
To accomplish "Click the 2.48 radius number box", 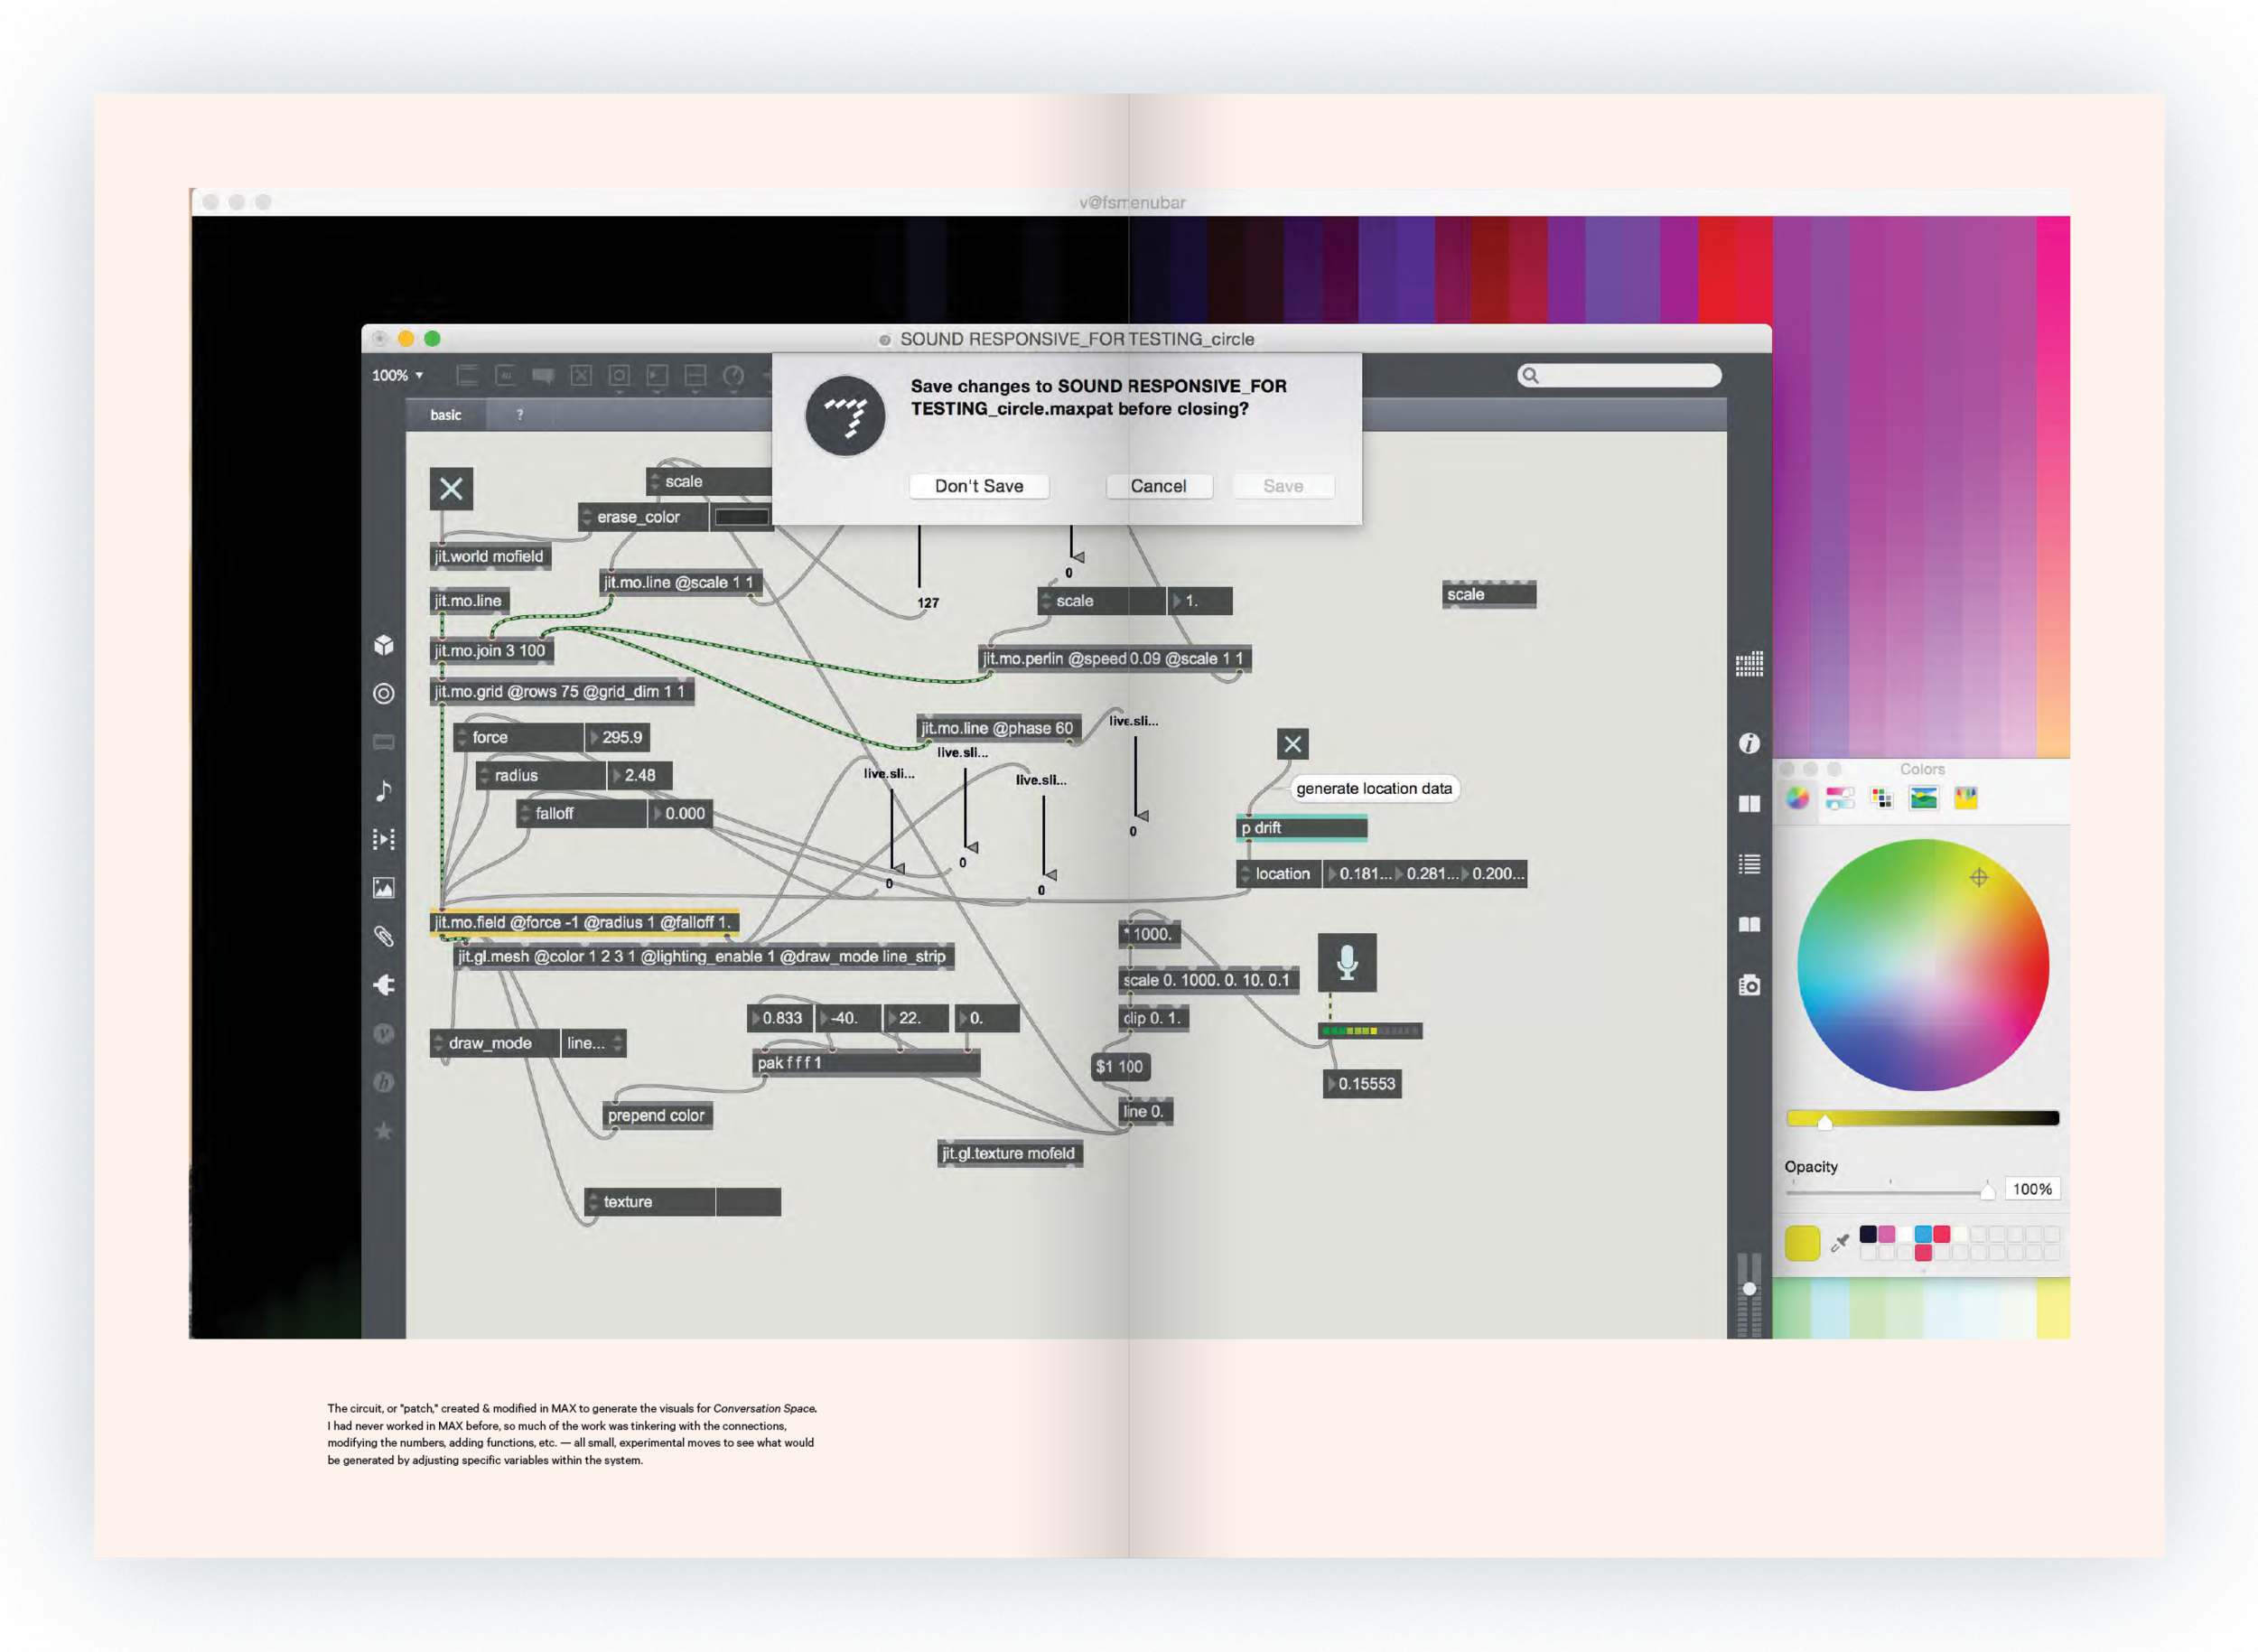I will tap(640, 775).
